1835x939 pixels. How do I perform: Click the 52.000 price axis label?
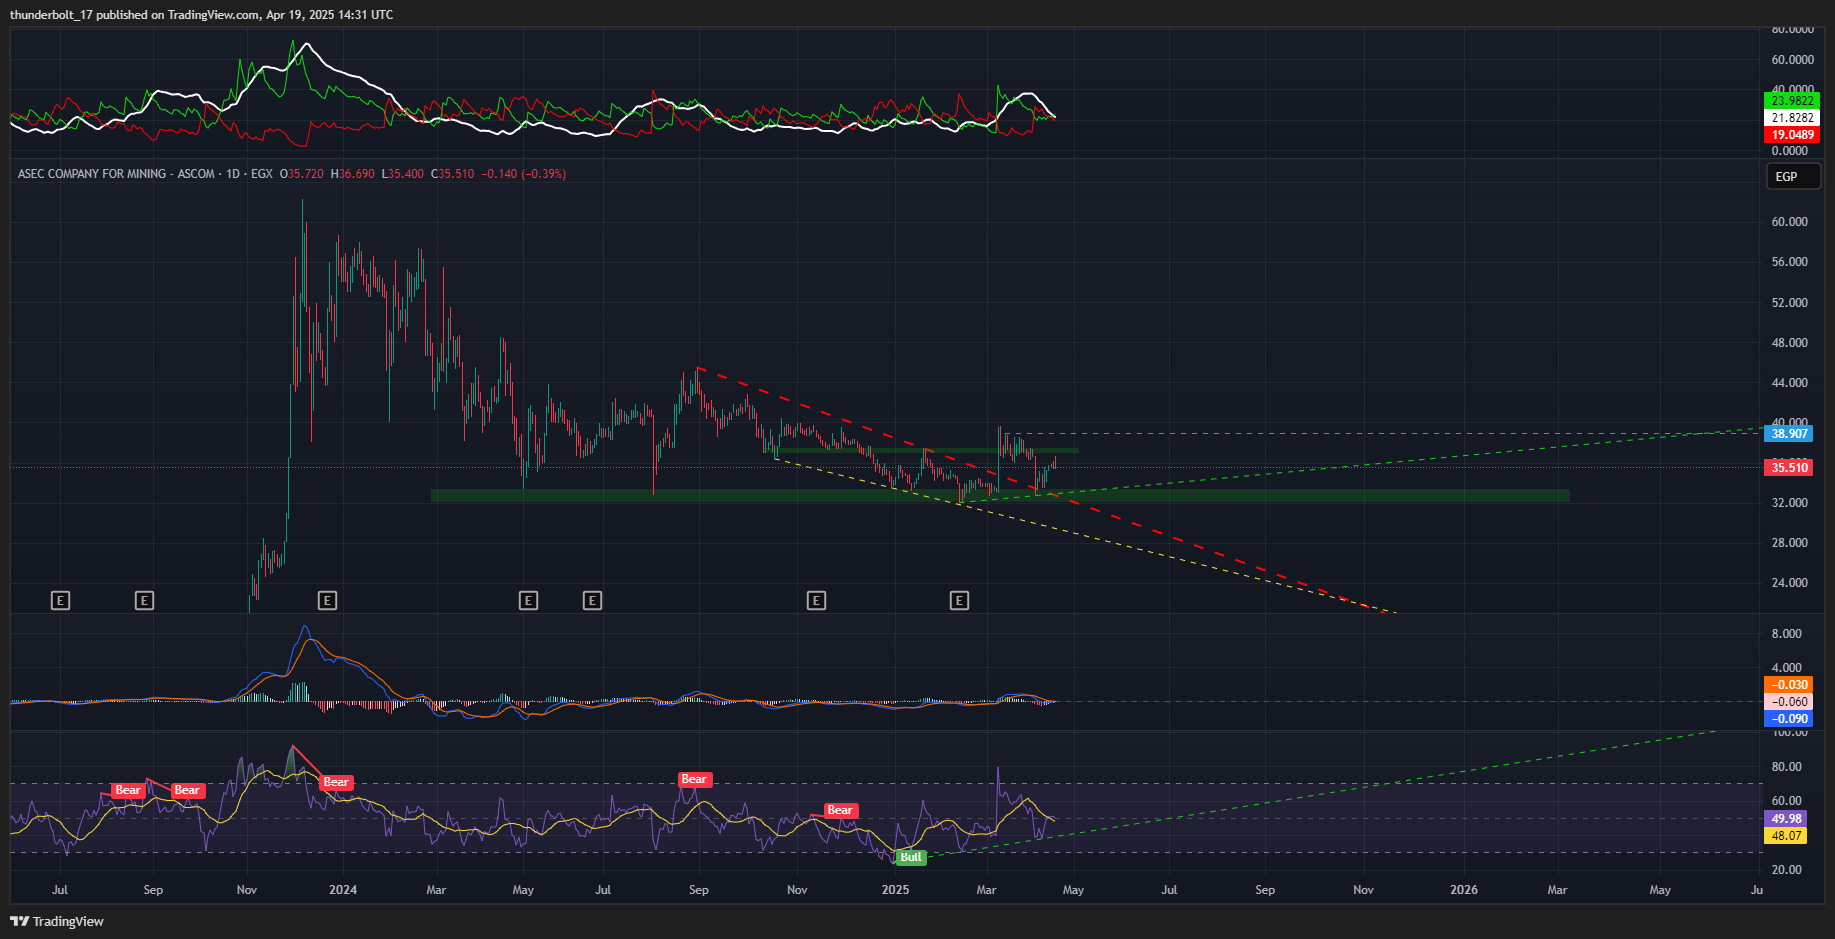pos(1789,302)
